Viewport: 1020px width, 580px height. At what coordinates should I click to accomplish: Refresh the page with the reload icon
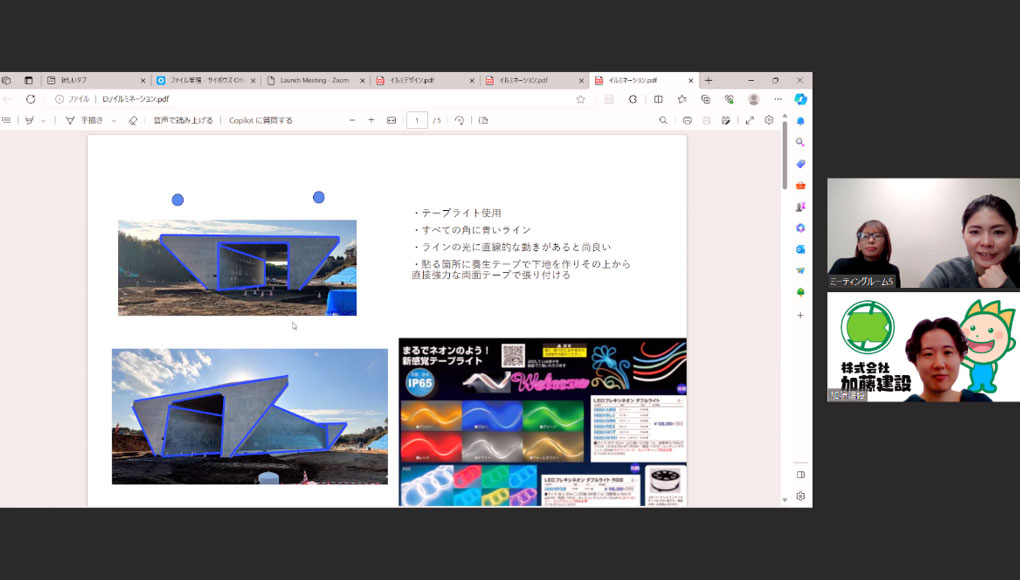(31, 99)
